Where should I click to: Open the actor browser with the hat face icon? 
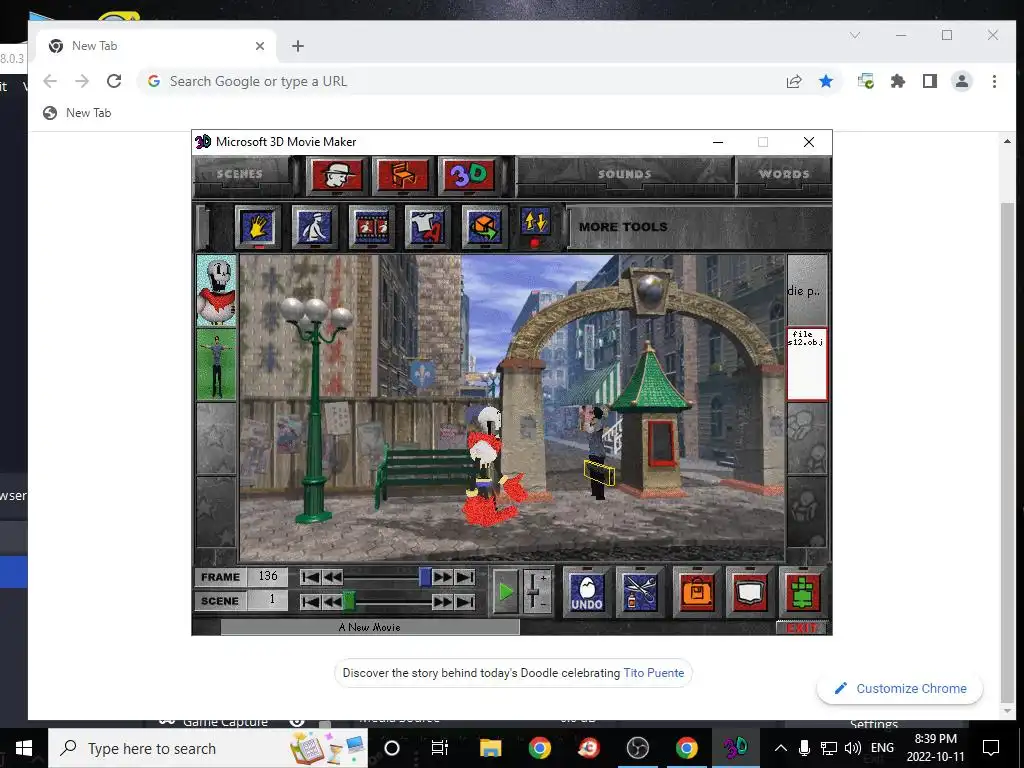pyautogui.click(x=337, y=175)
